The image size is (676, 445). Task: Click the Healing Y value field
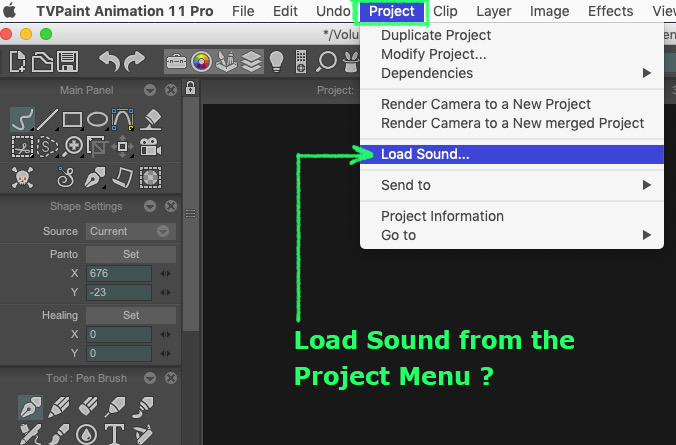119,353
